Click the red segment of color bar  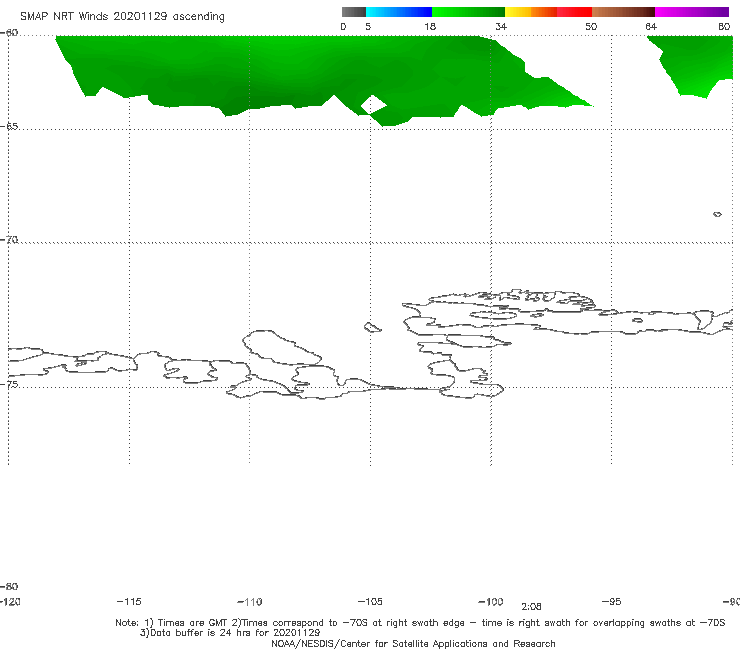click(x=574, y=12)
